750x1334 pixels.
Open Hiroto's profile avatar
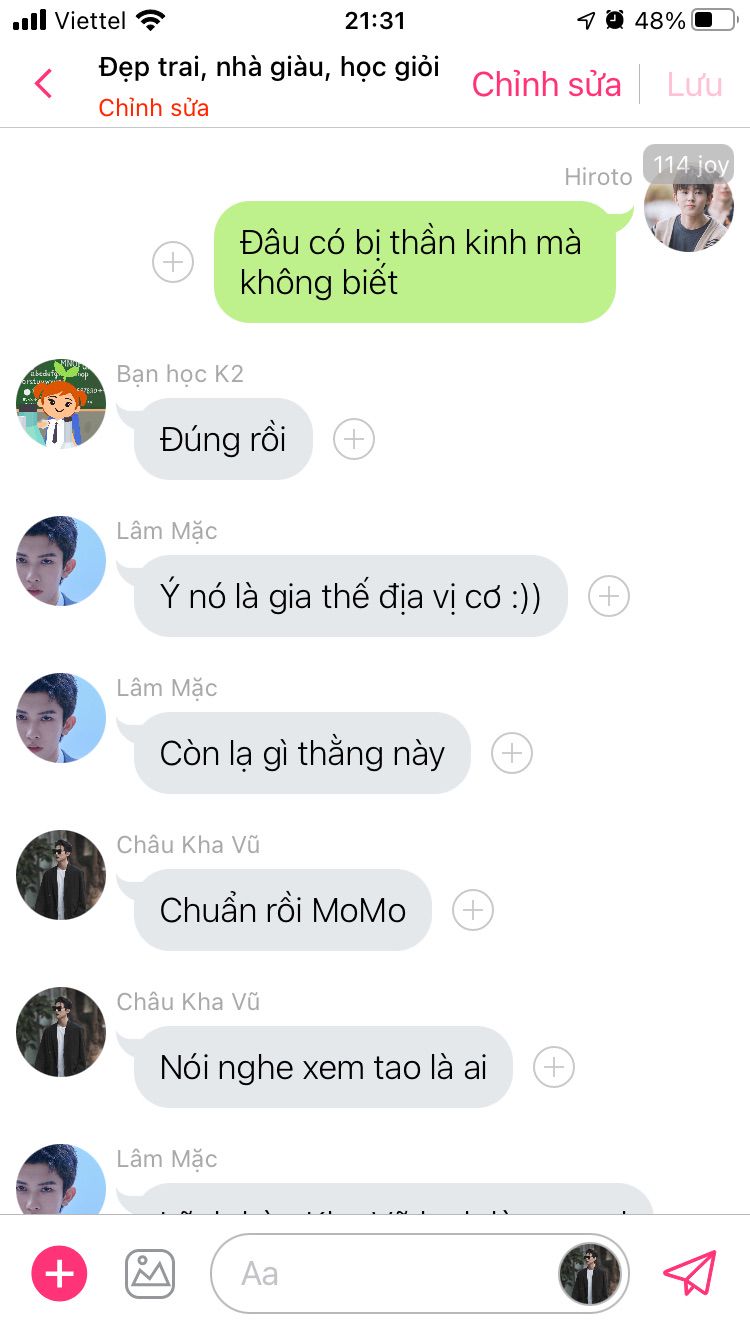[x=688, y=207]
